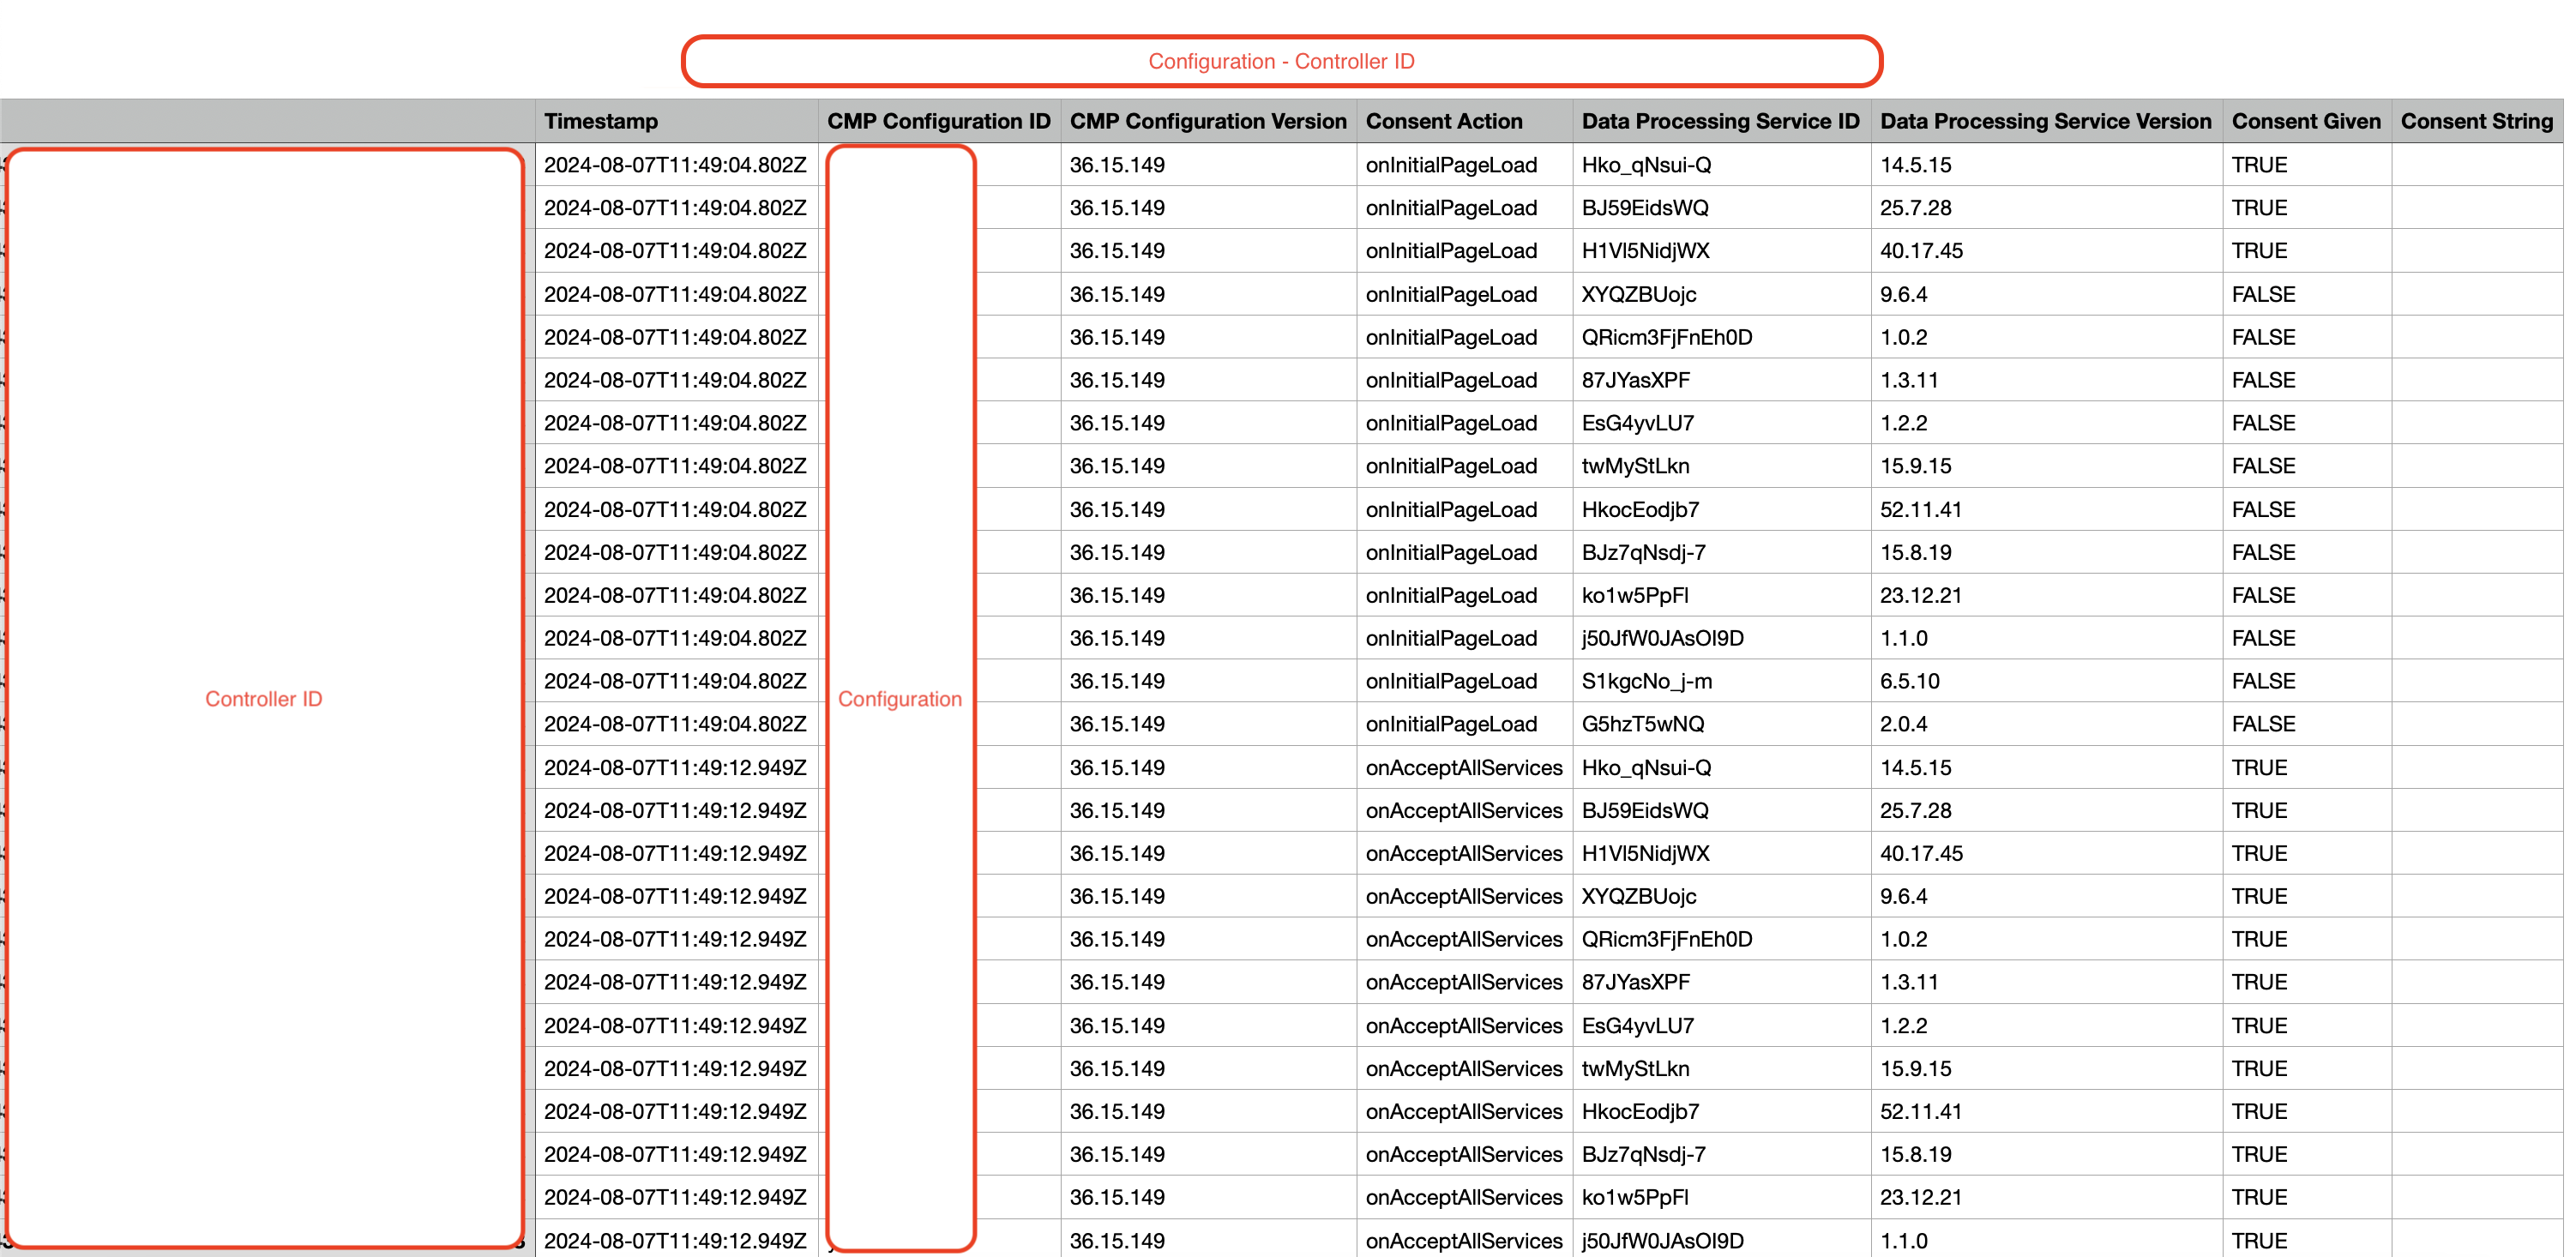Viewport: 2576px width, 1257px height.
Task: Select version 15.9.15 in the onAcceptAllServices row
Action: [x=1915, y=1069]
